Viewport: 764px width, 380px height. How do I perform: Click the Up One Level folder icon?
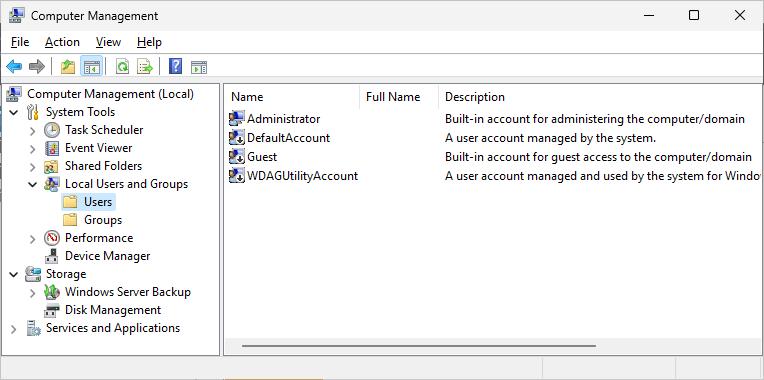[x=68, y=66]
